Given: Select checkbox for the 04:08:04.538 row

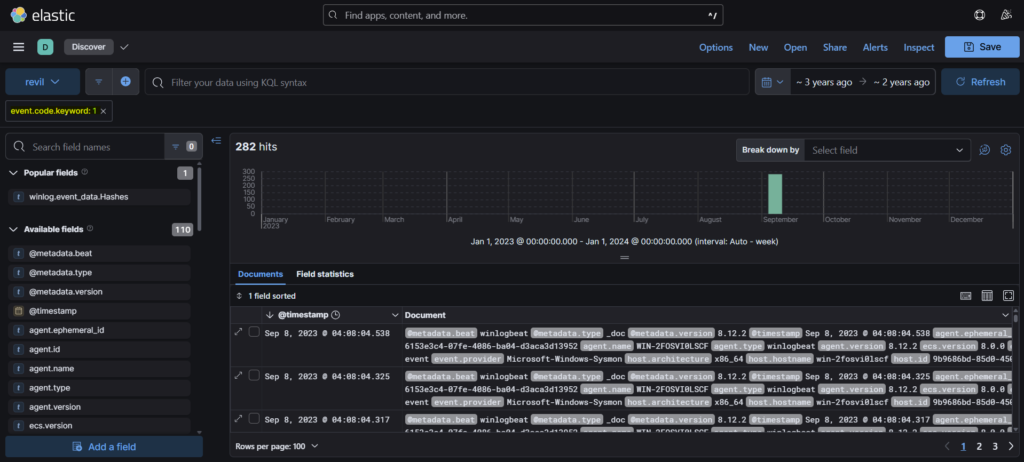Looking at the screenshot, I should pos(254,332).
